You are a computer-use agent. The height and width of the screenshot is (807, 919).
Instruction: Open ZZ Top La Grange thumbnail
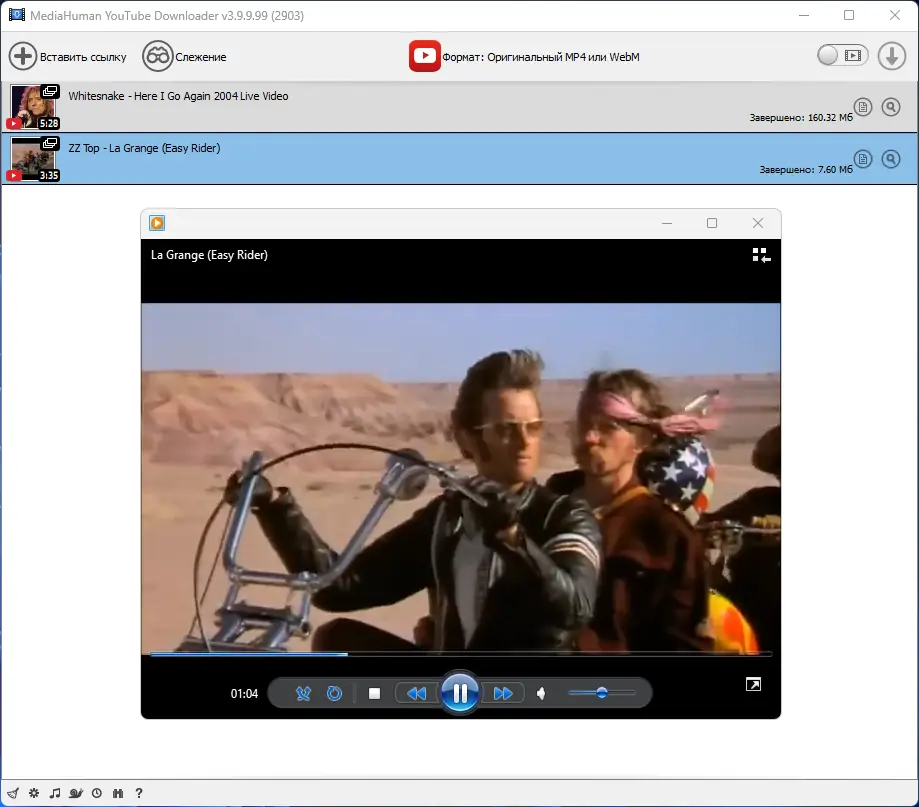tap(35, 159)
